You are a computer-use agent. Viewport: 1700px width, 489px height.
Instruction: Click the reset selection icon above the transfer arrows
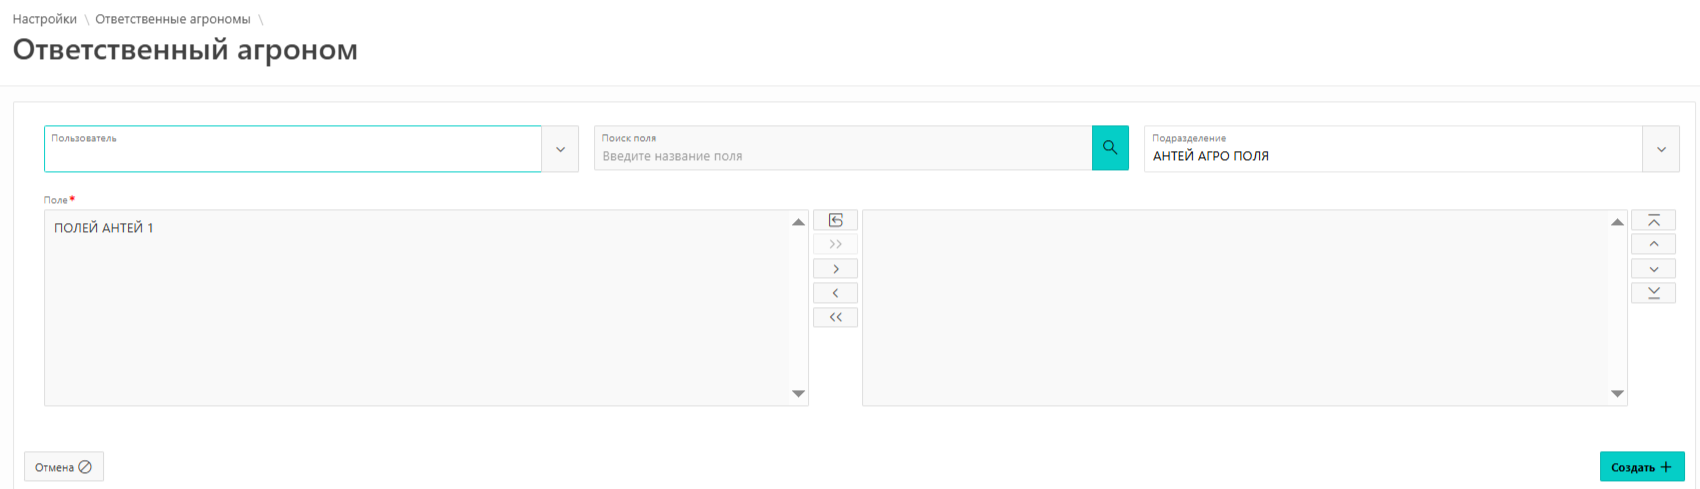pos(835,220)
